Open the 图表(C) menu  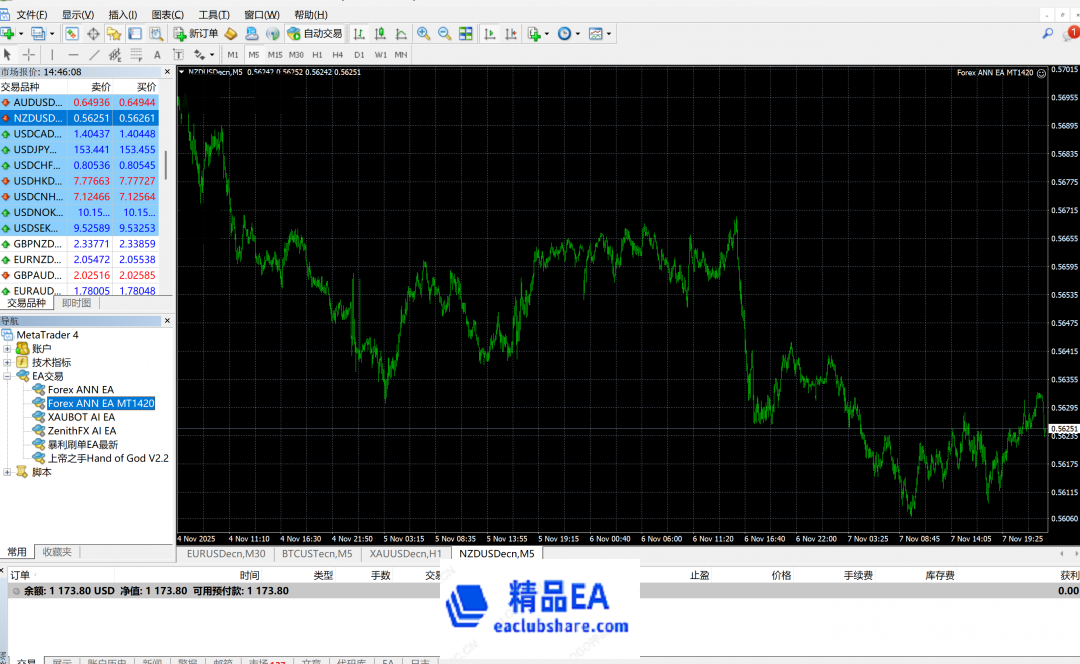pos(167,15)
